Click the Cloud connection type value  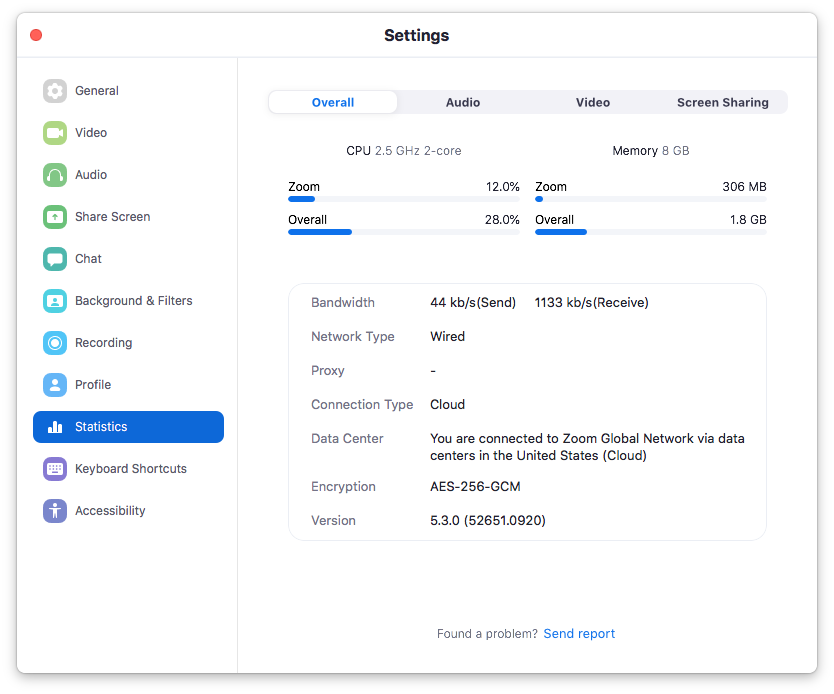click(x=447, y=405)
